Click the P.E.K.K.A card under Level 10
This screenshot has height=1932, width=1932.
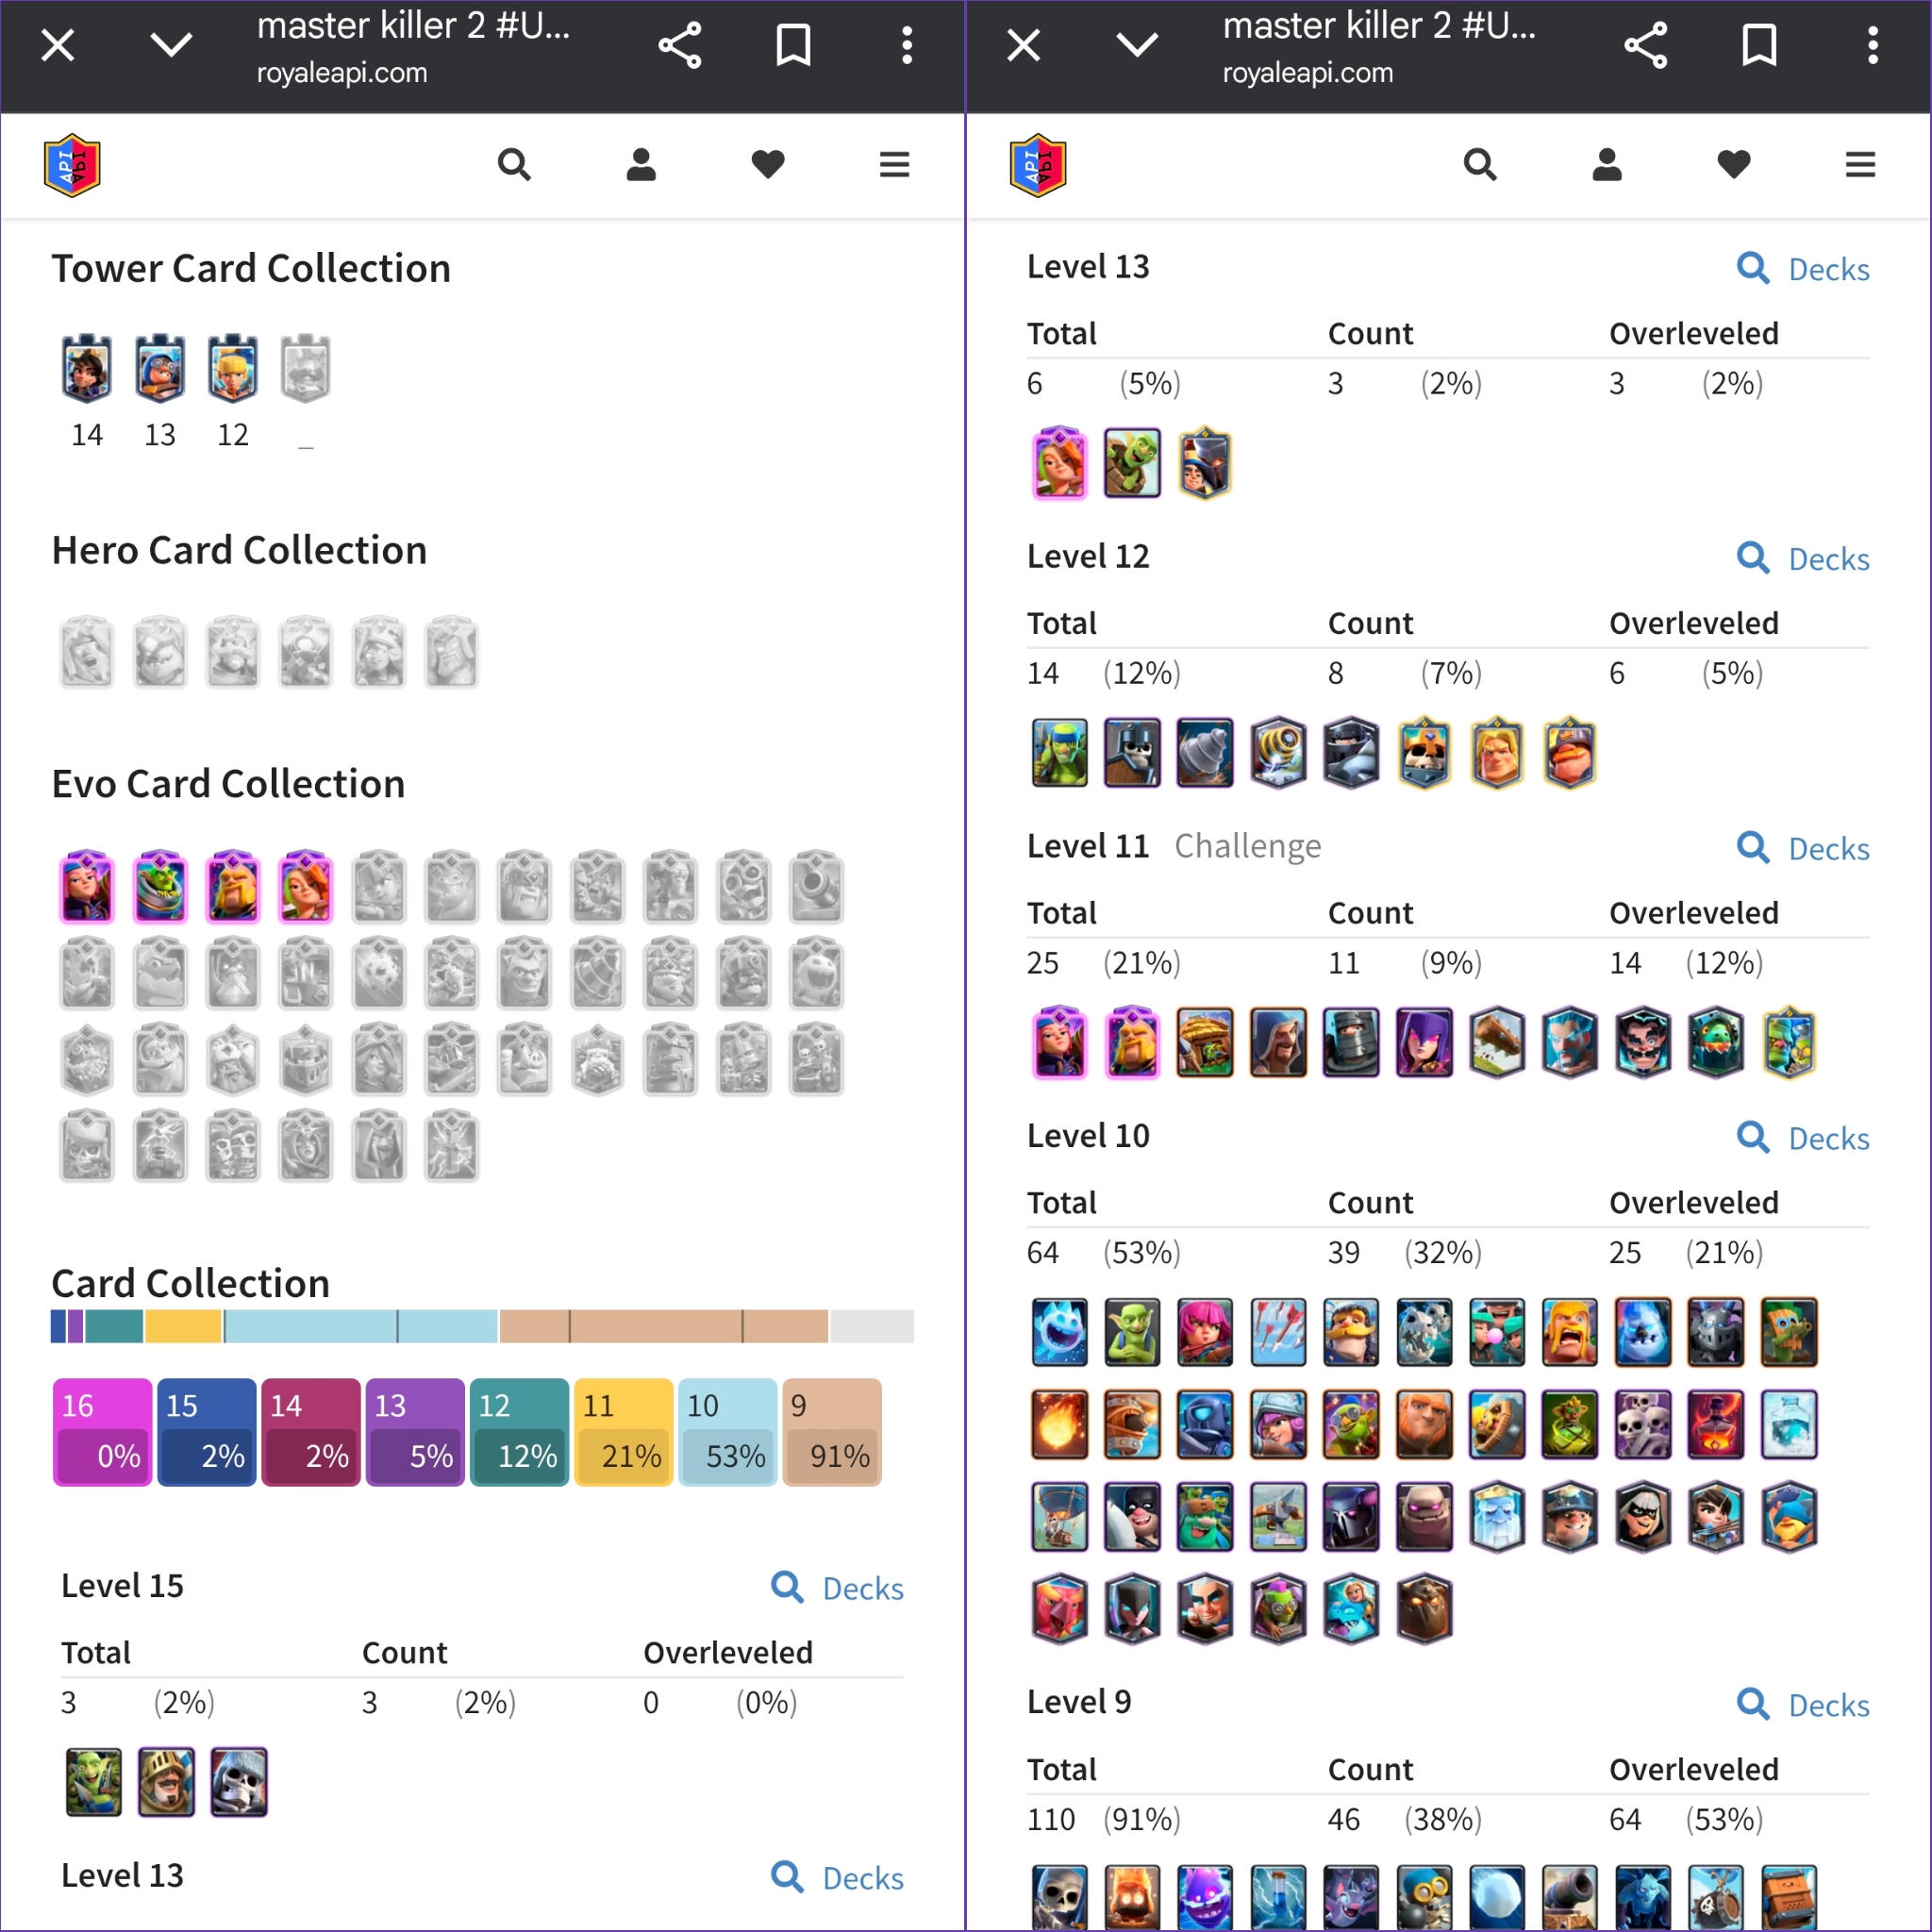click(x=1351, y=1516)
